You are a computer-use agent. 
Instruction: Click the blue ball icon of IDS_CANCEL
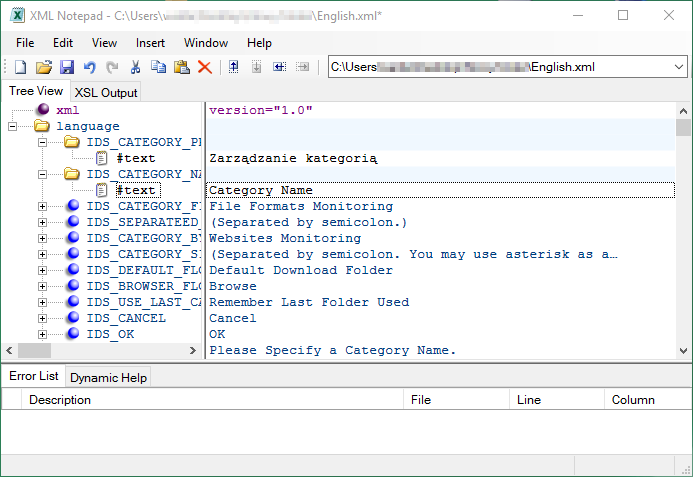tap(73, 317)
